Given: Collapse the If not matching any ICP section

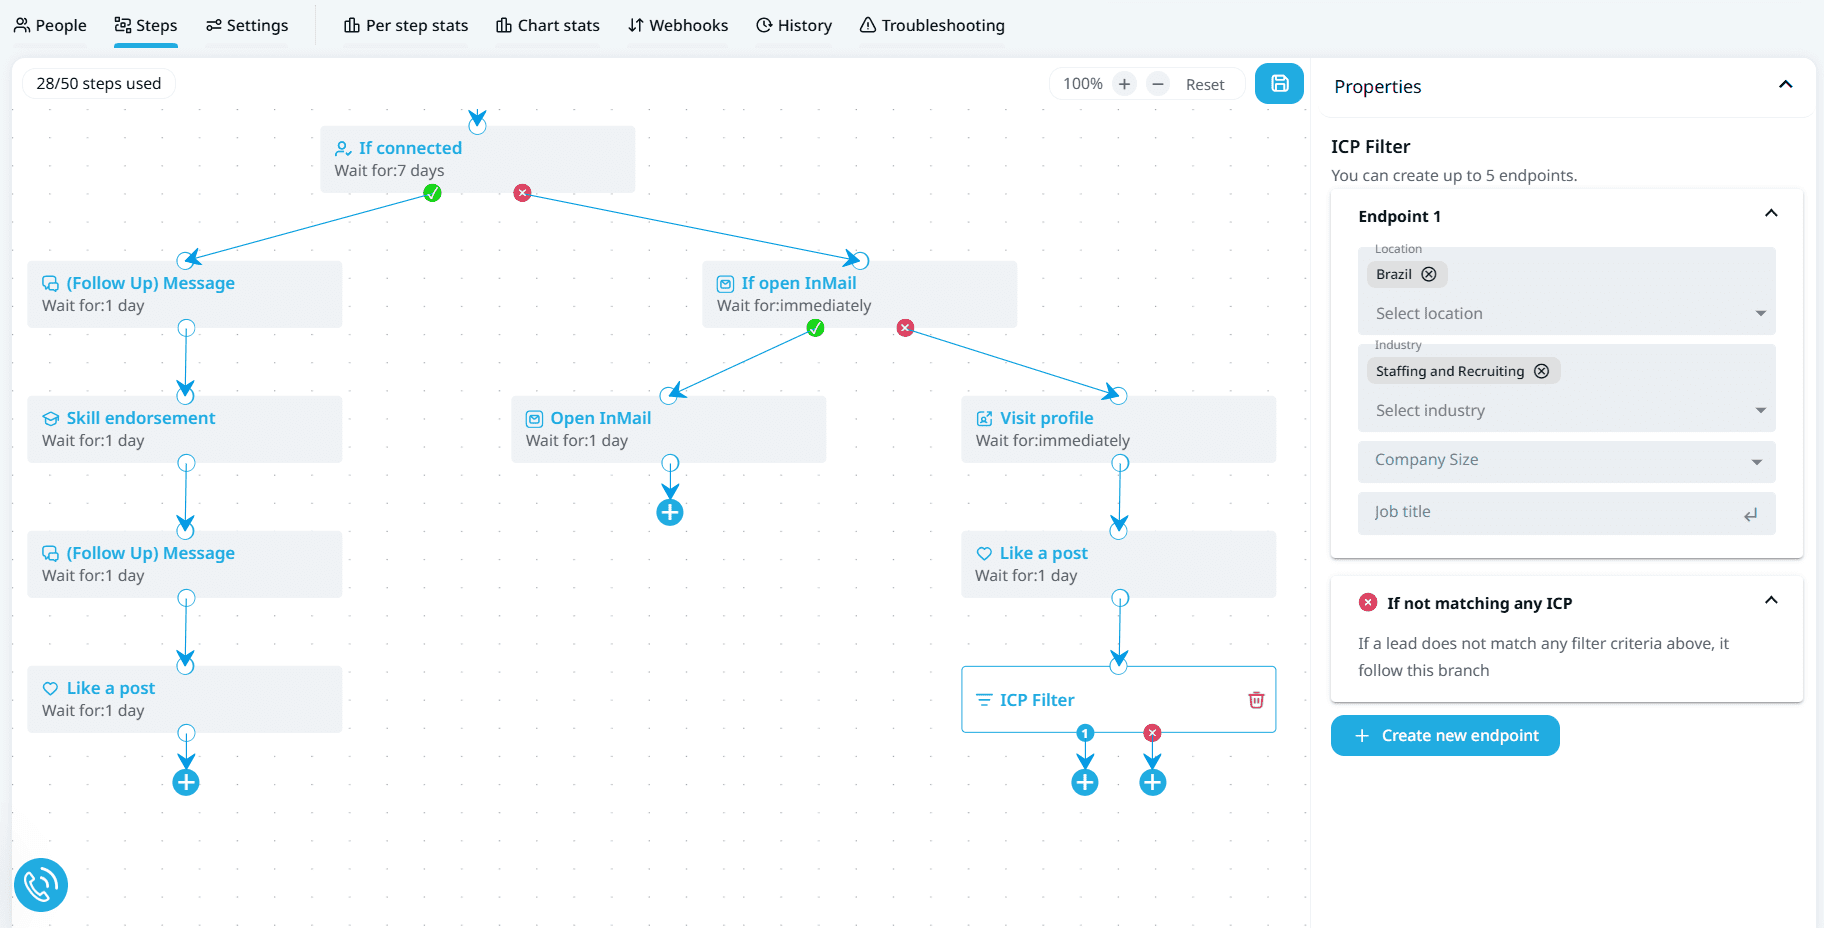Looking at the screenshot, I should click(x=1770, y=601).
